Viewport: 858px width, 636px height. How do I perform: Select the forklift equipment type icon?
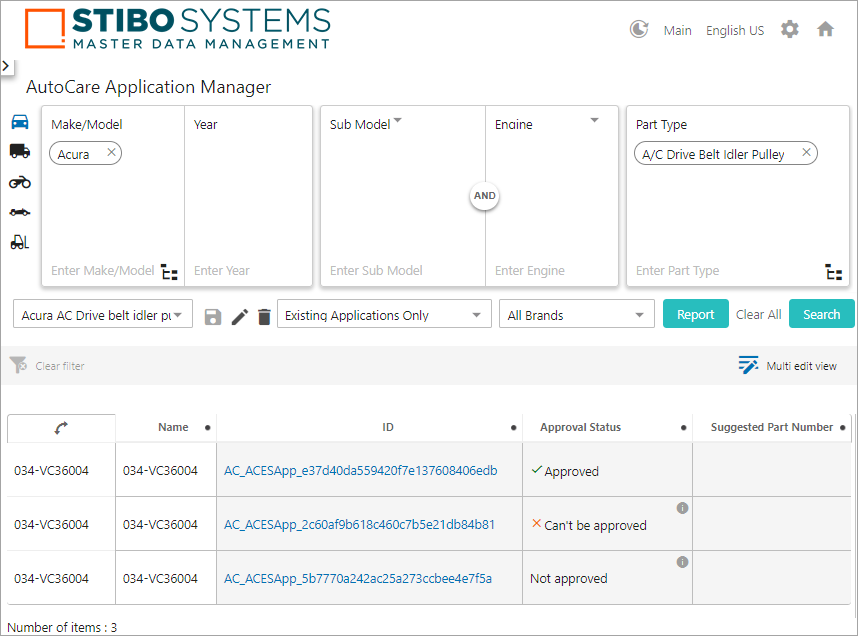tap(20, 242)
